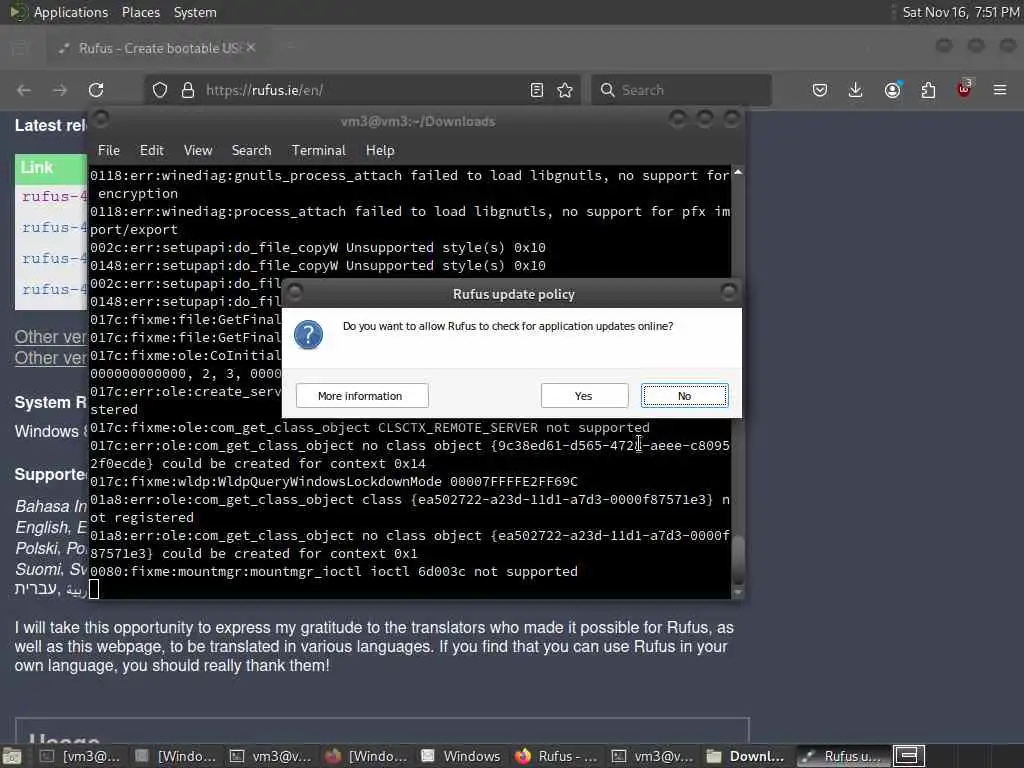This screenshot has height=768, width=1024.
Task: Open the terminal Help menu
Action: [380, 150]
